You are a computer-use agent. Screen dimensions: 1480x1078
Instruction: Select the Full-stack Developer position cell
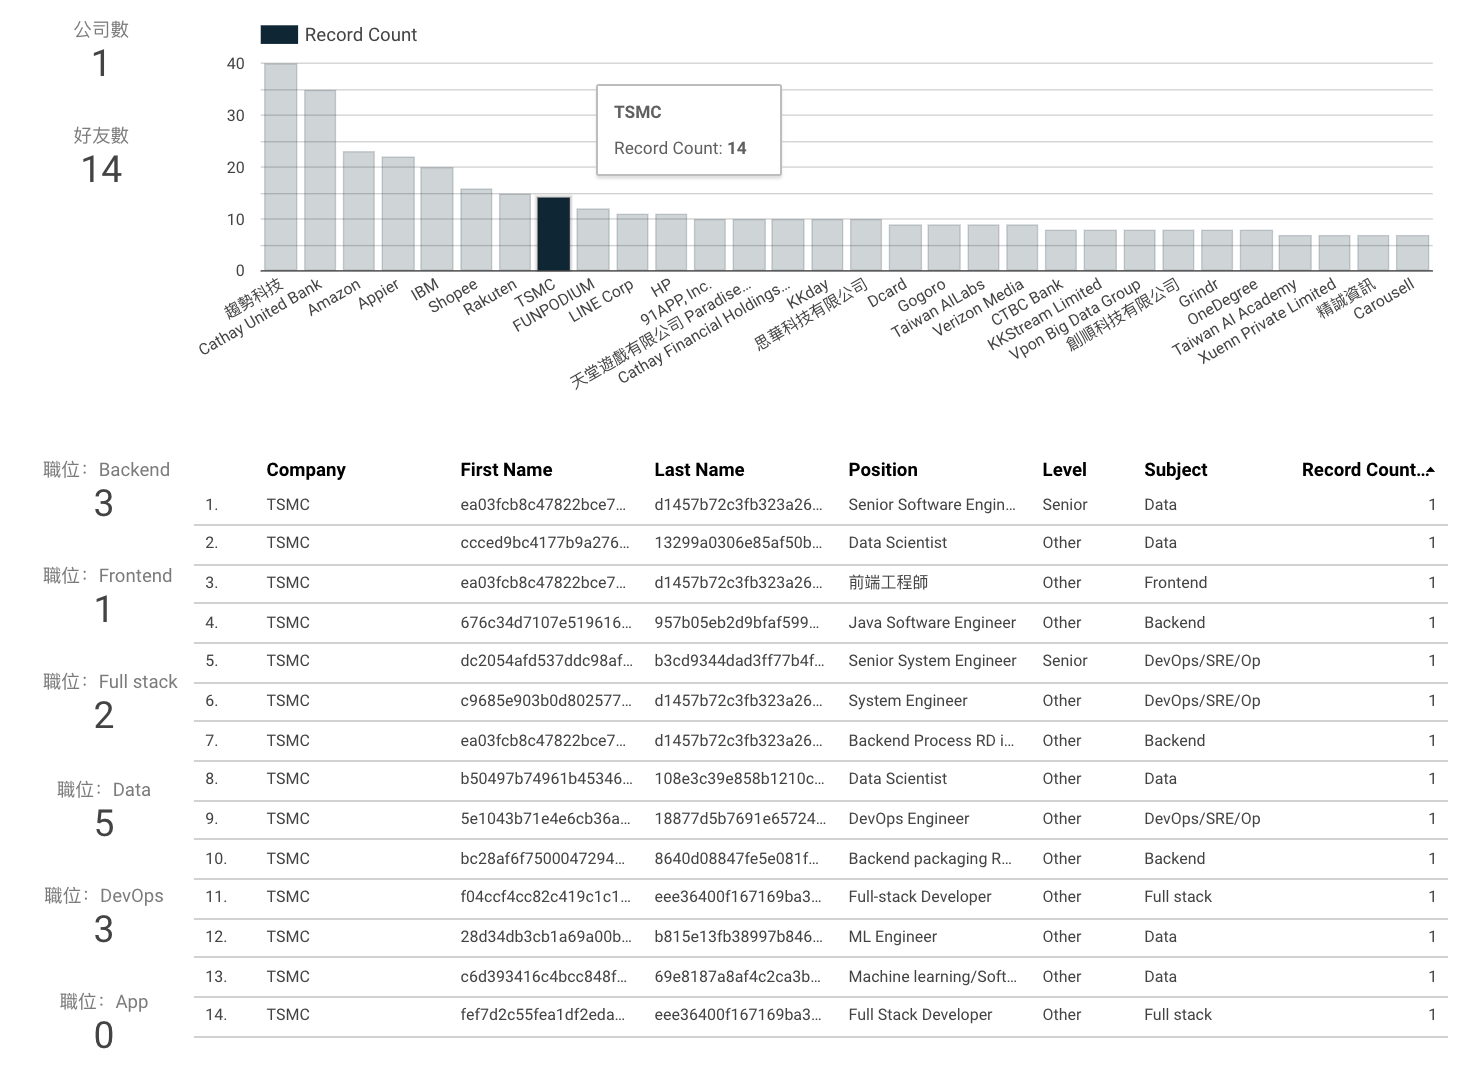click(920, 897)
